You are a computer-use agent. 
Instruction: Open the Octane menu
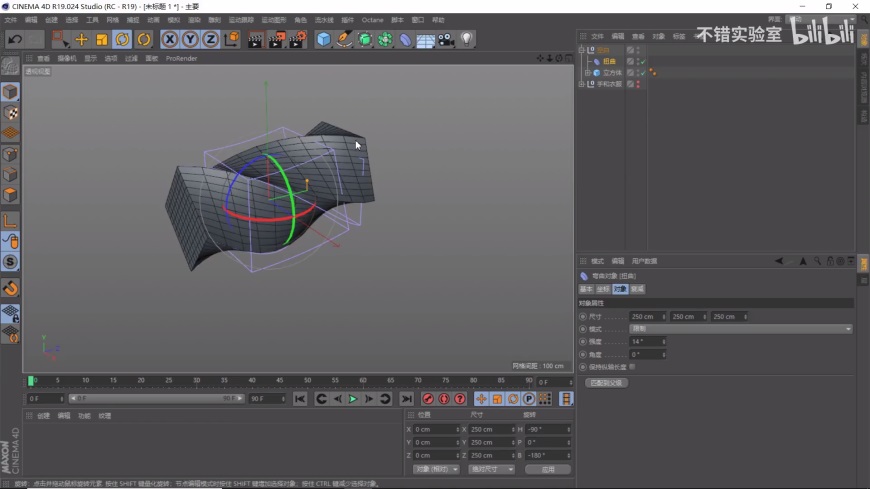coord(372,20)
